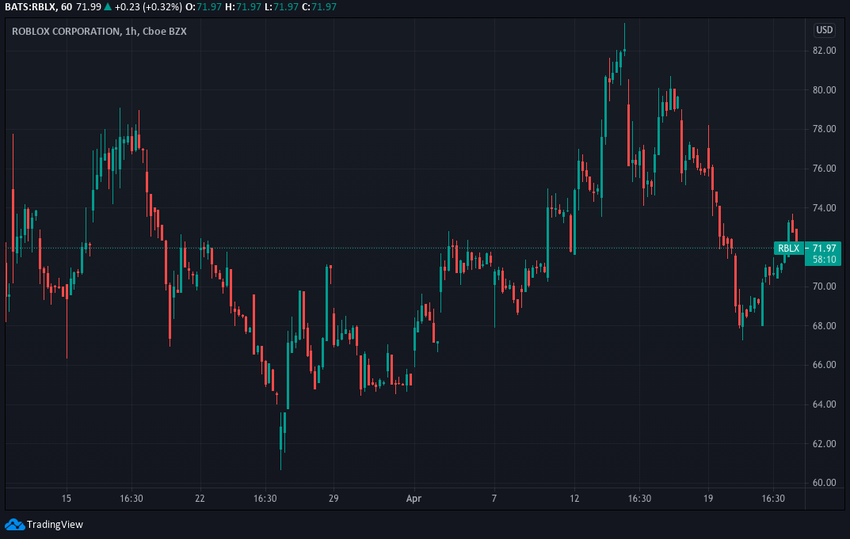Click the 60.00 price axis label
This screenshot has width=850, height=539.
(x=824, y=483)
